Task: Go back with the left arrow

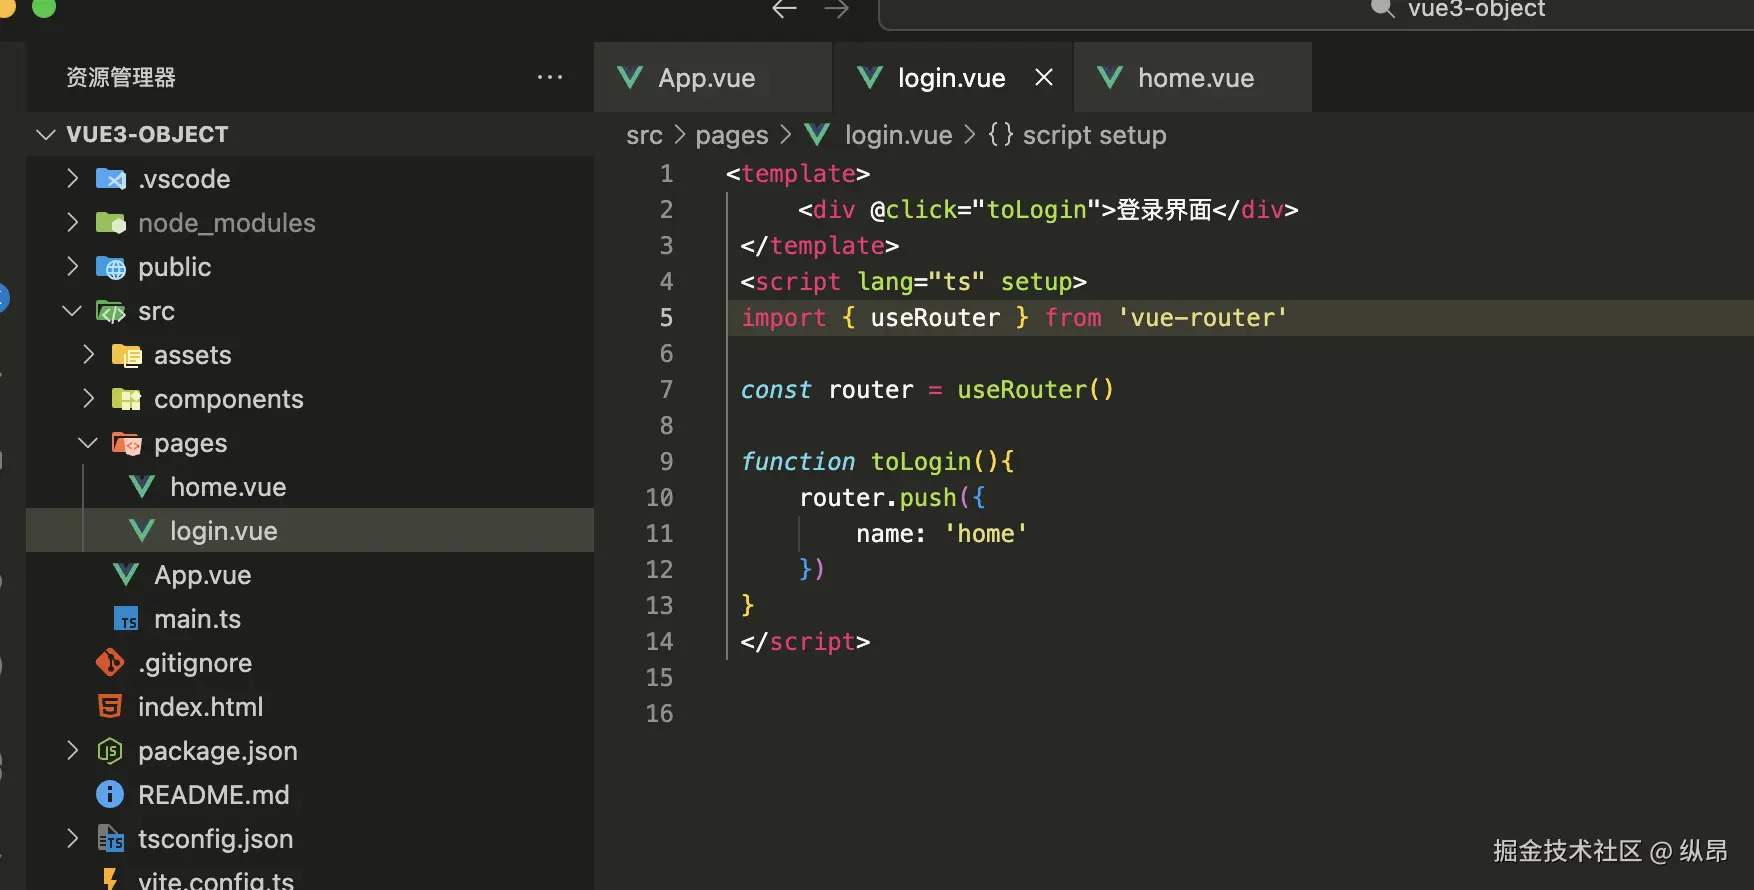Action: [784, 9]
